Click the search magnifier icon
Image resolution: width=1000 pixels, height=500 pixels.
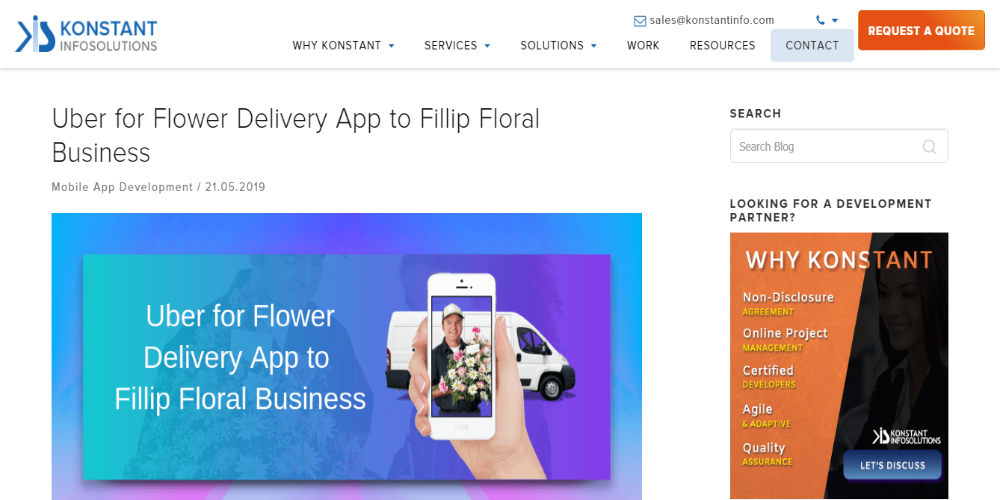tap(929, 147)
